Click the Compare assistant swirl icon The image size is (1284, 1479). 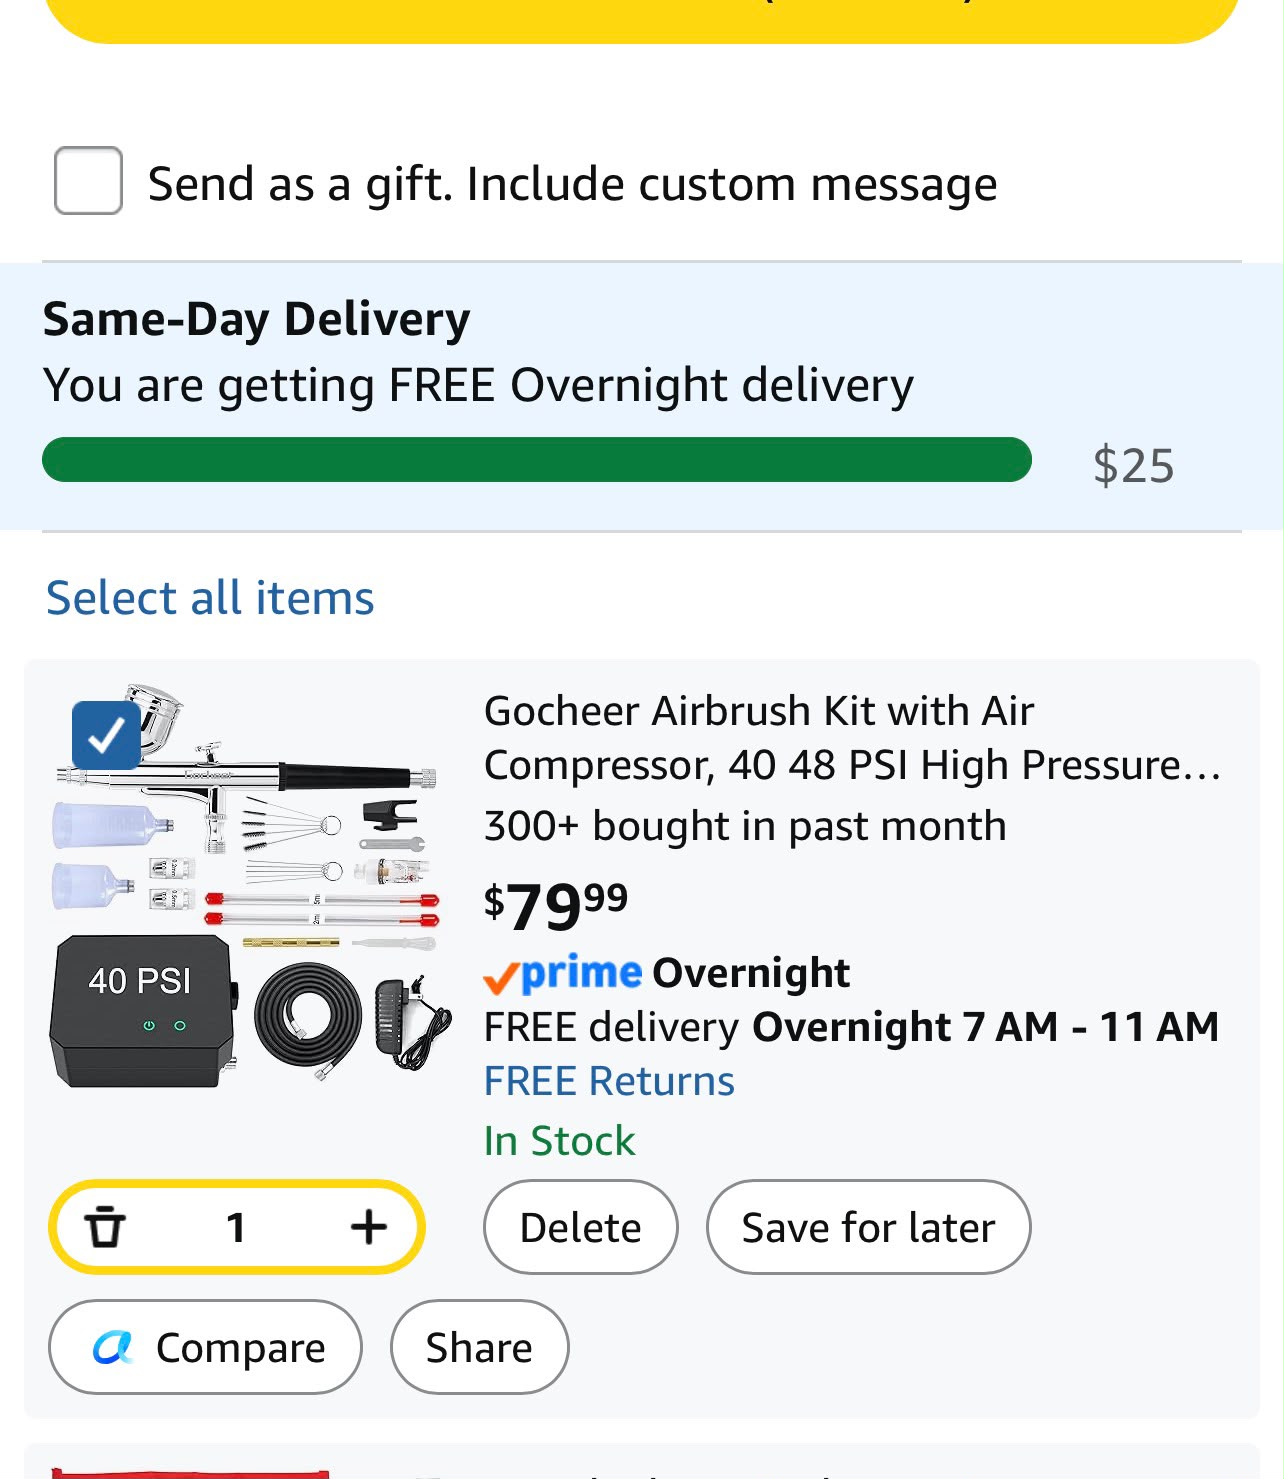pos(113,1347)
